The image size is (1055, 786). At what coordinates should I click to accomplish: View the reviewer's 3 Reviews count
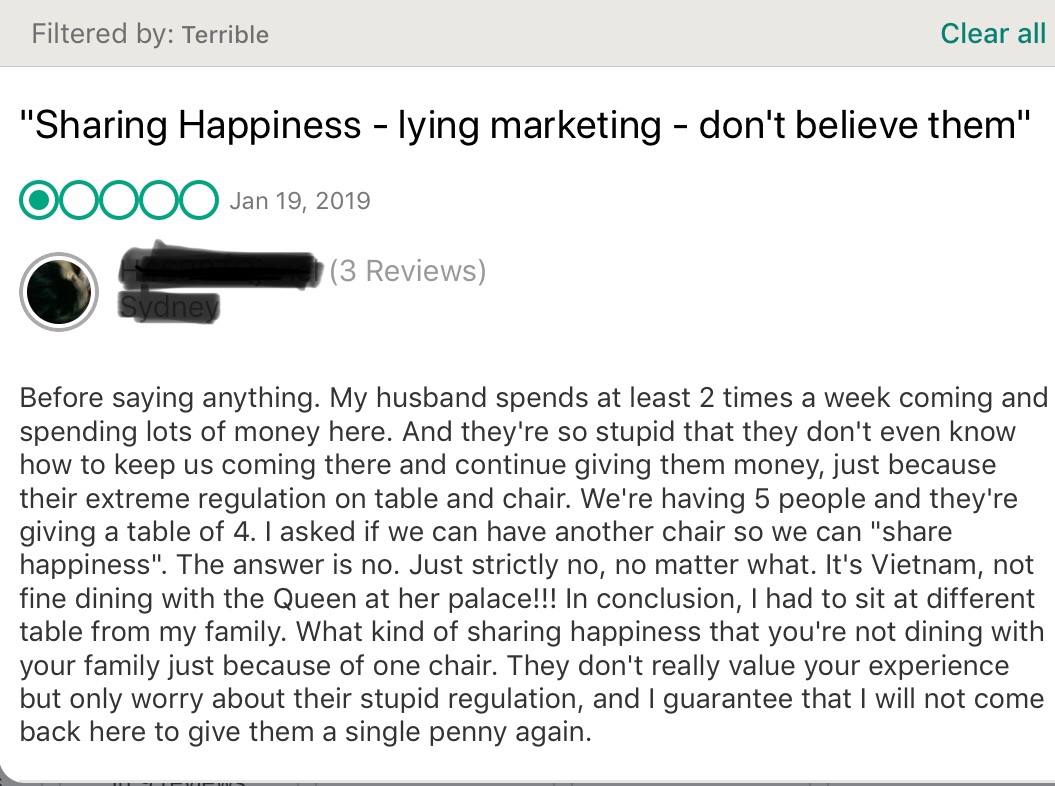[x=408, y=271]
